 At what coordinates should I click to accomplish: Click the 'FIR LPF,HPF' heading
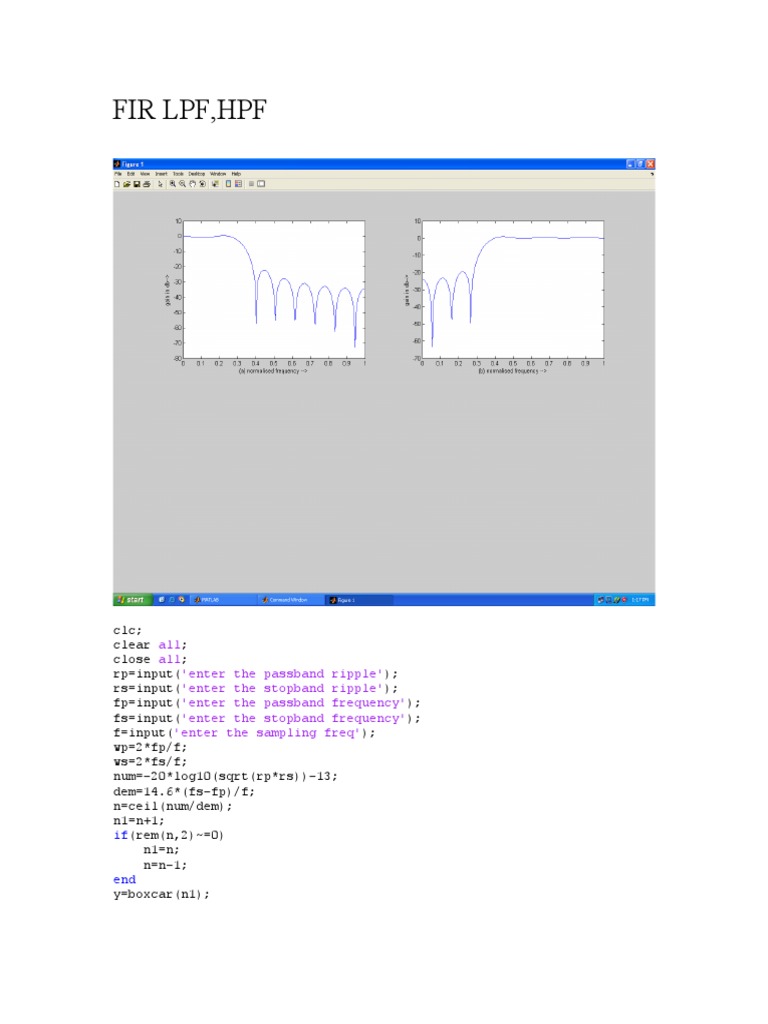(x=189, y=110)
